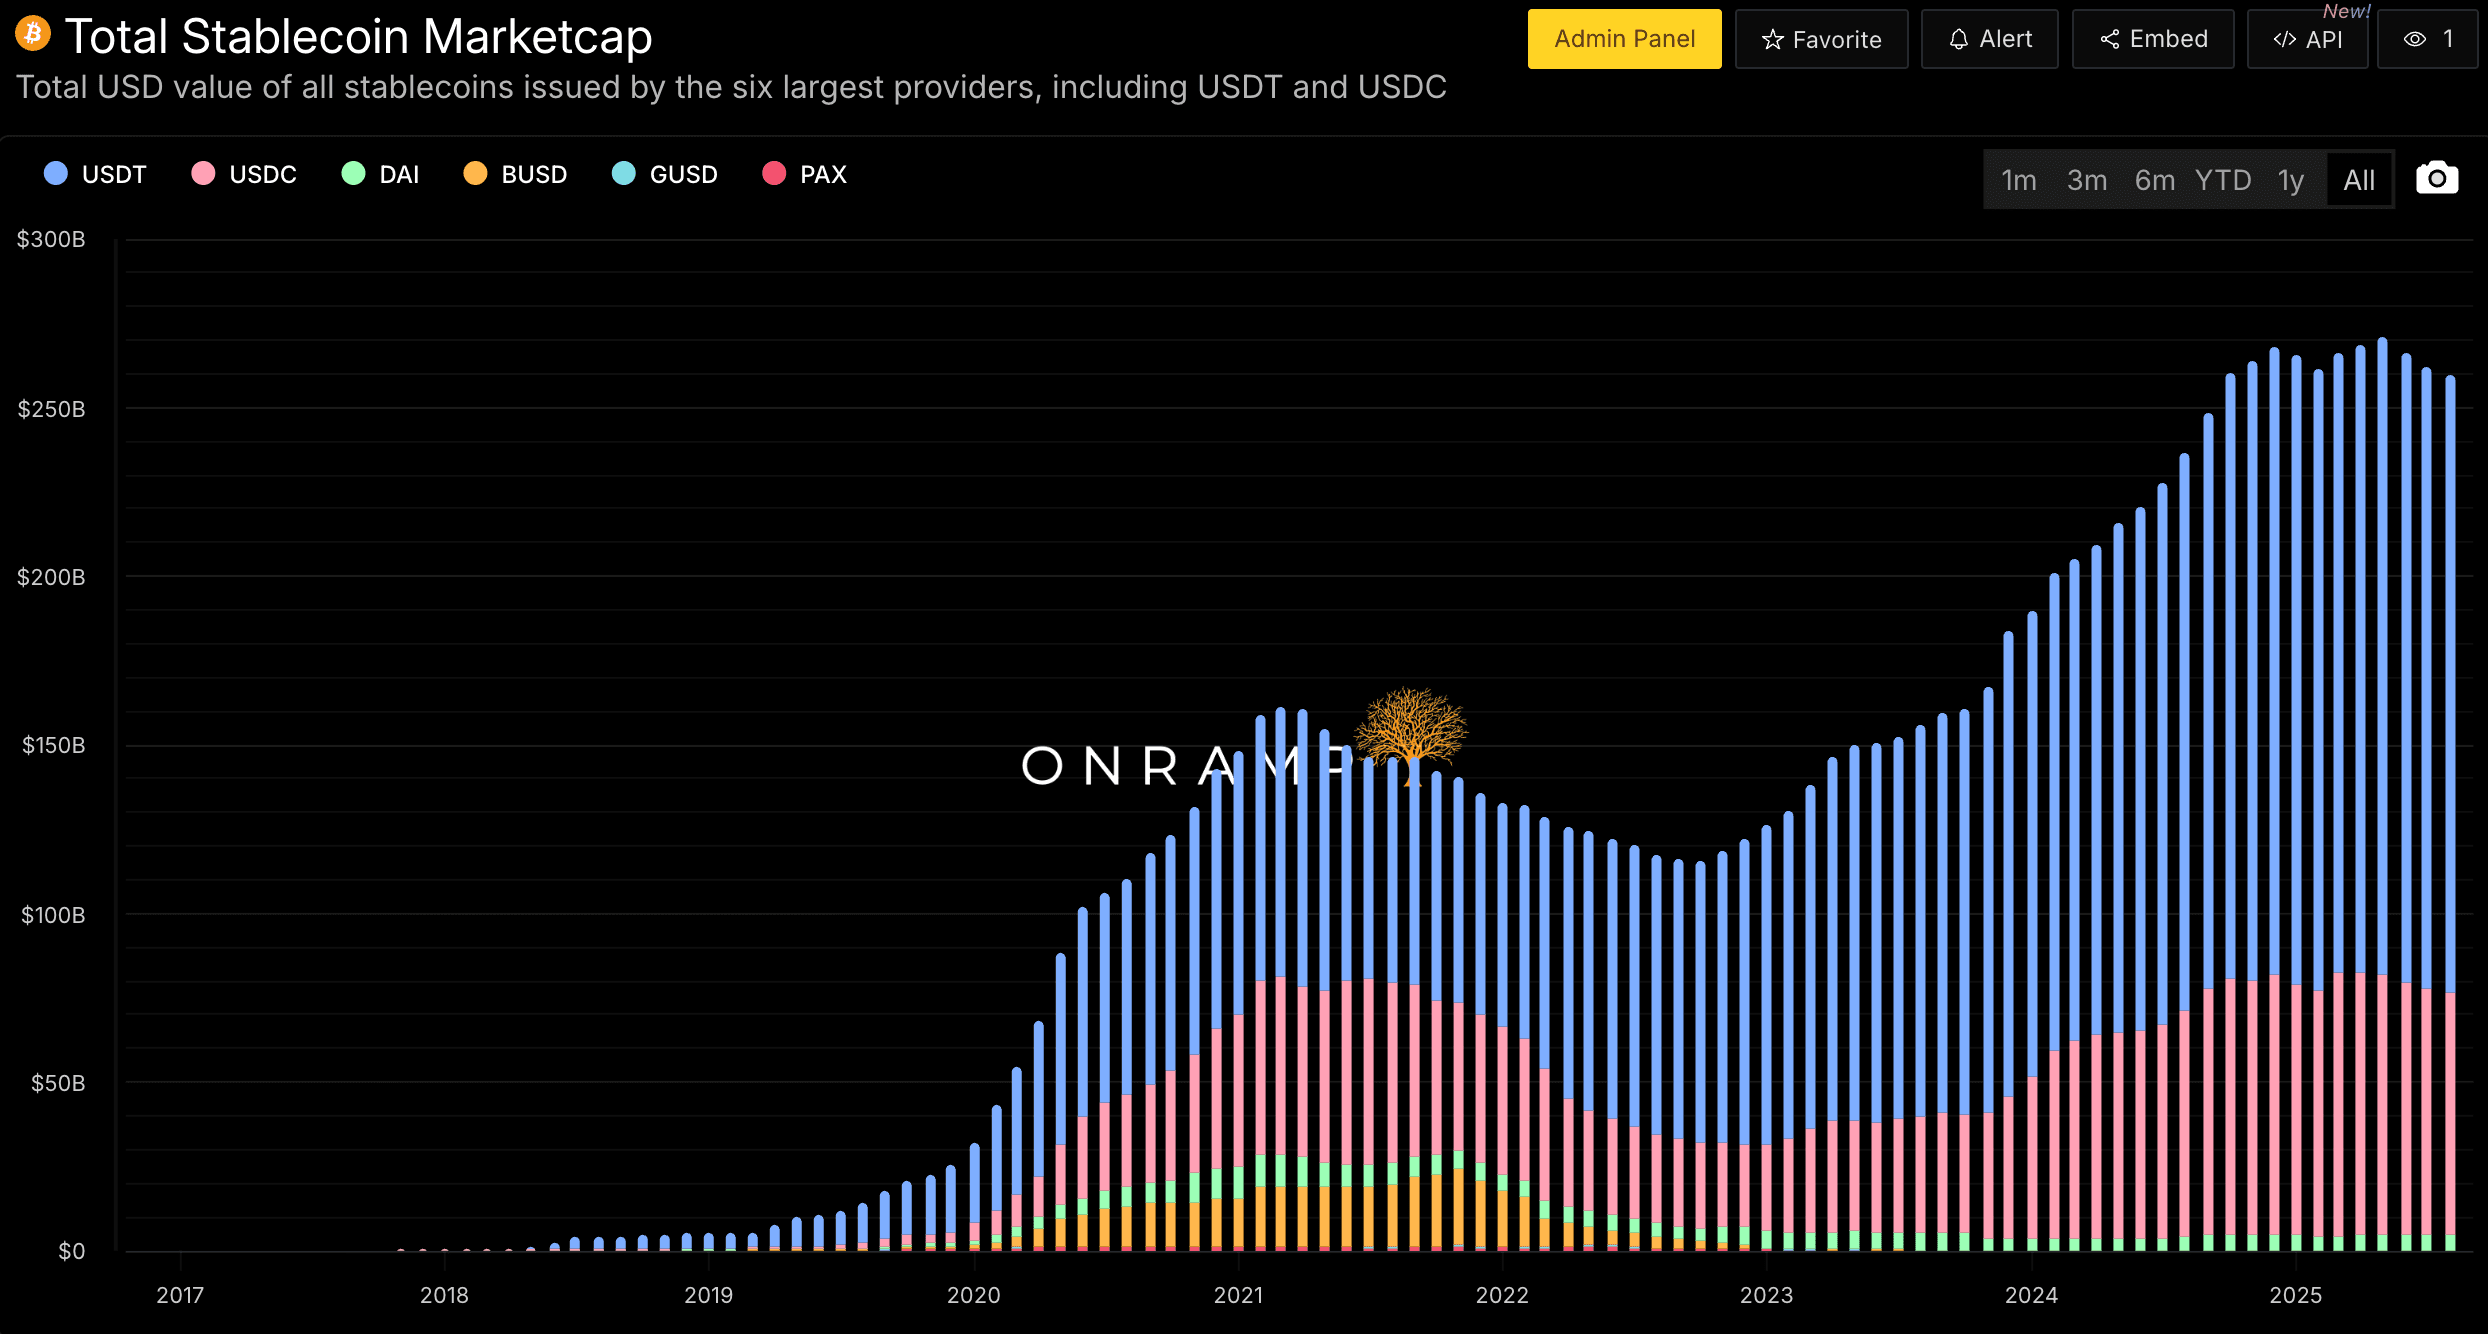Click the tallest bar in 2025

tap(2382, 794)
